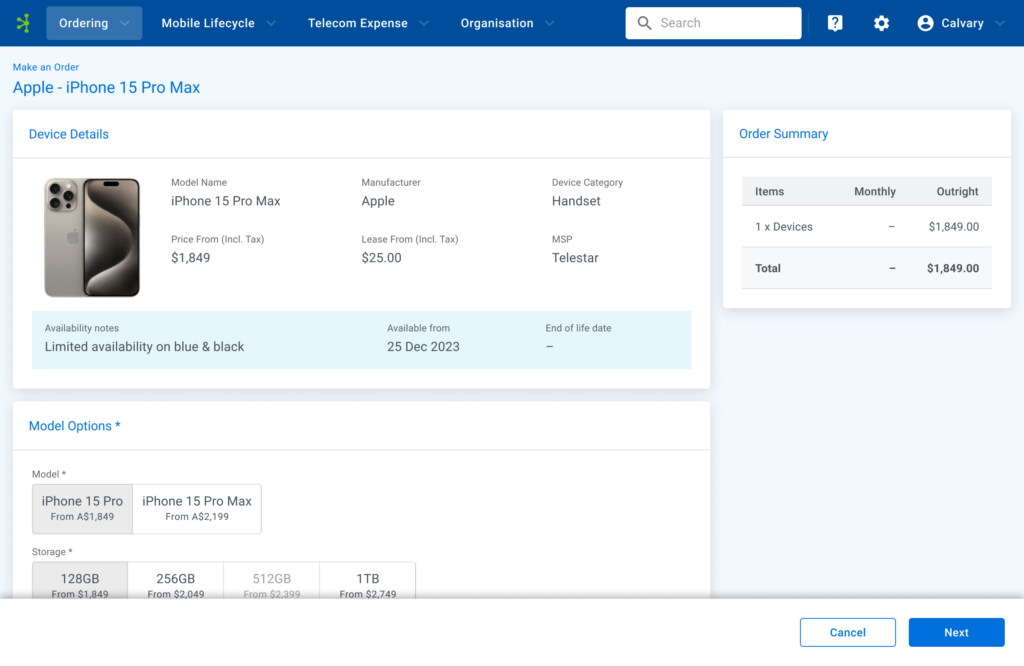Screen dimensions: 1024x666
Task: Open the Telecom Expense menu
Action: point(367,23)
